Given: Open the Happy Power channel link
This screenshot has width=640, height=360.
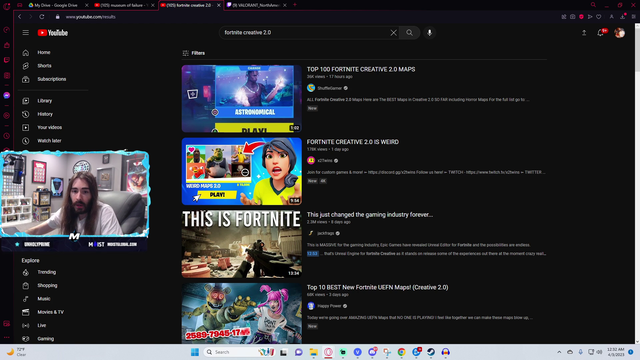Looking at the screenshot, I should tap(329, 306).
